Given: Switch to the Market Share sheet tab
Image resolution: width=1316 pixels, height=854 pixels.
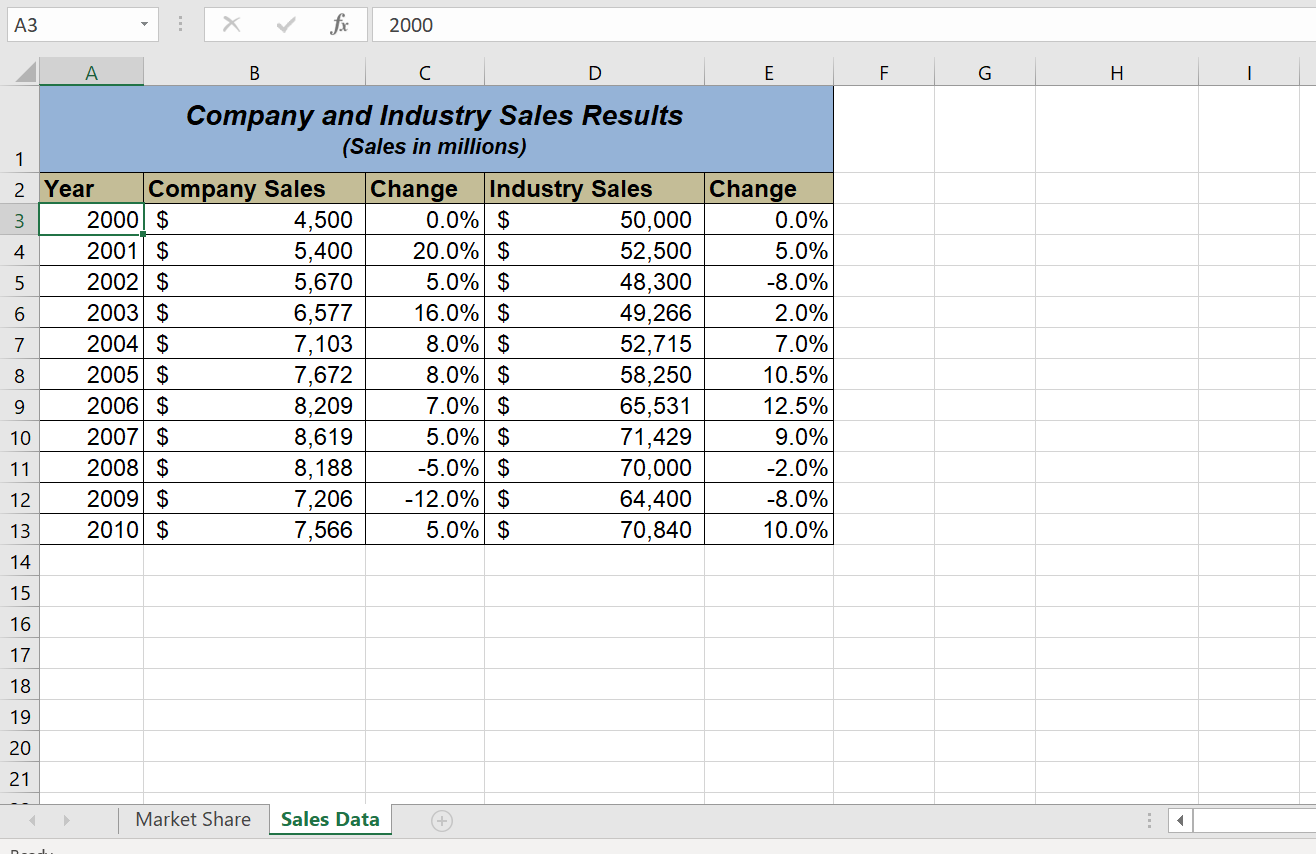Looking at the screenshot, I should coord(193,819).
